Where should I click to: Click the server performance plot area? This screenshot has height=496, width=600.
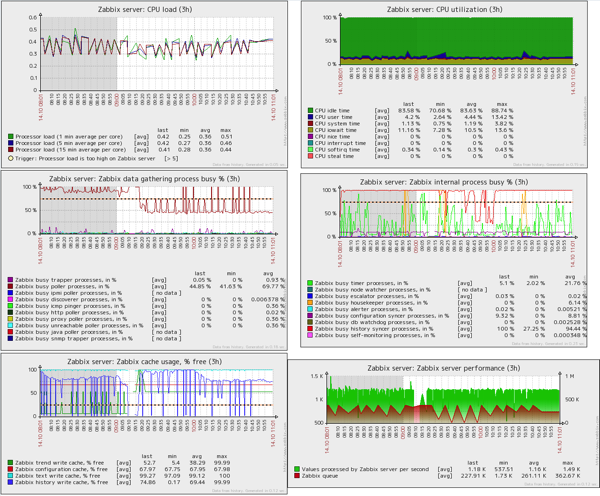(x=443, y=400)
